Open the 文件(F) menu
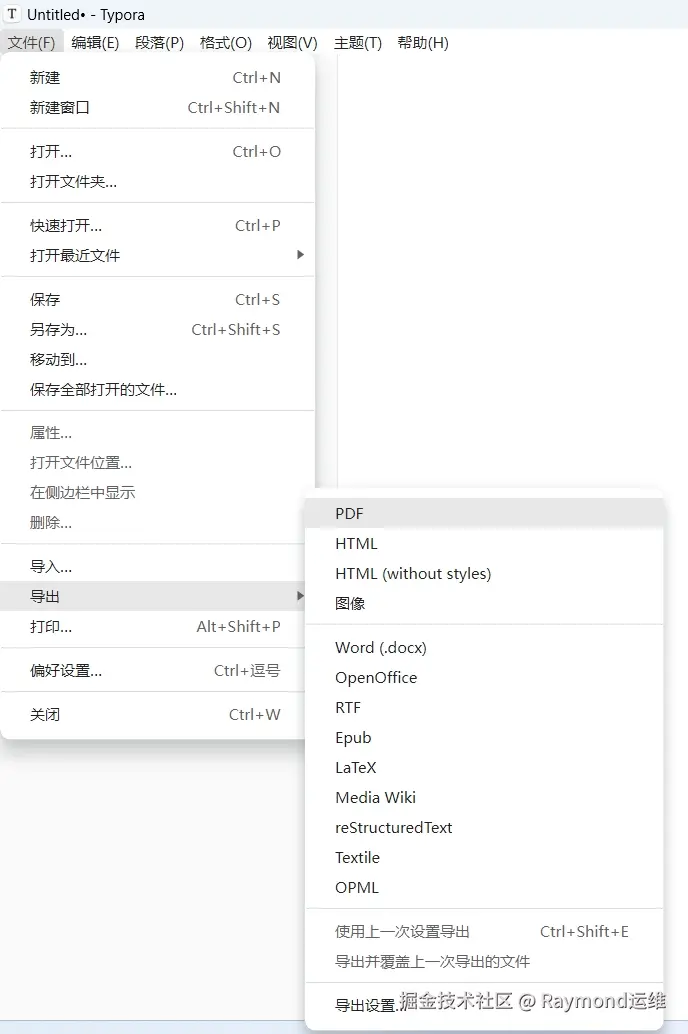 pos(31,42)
